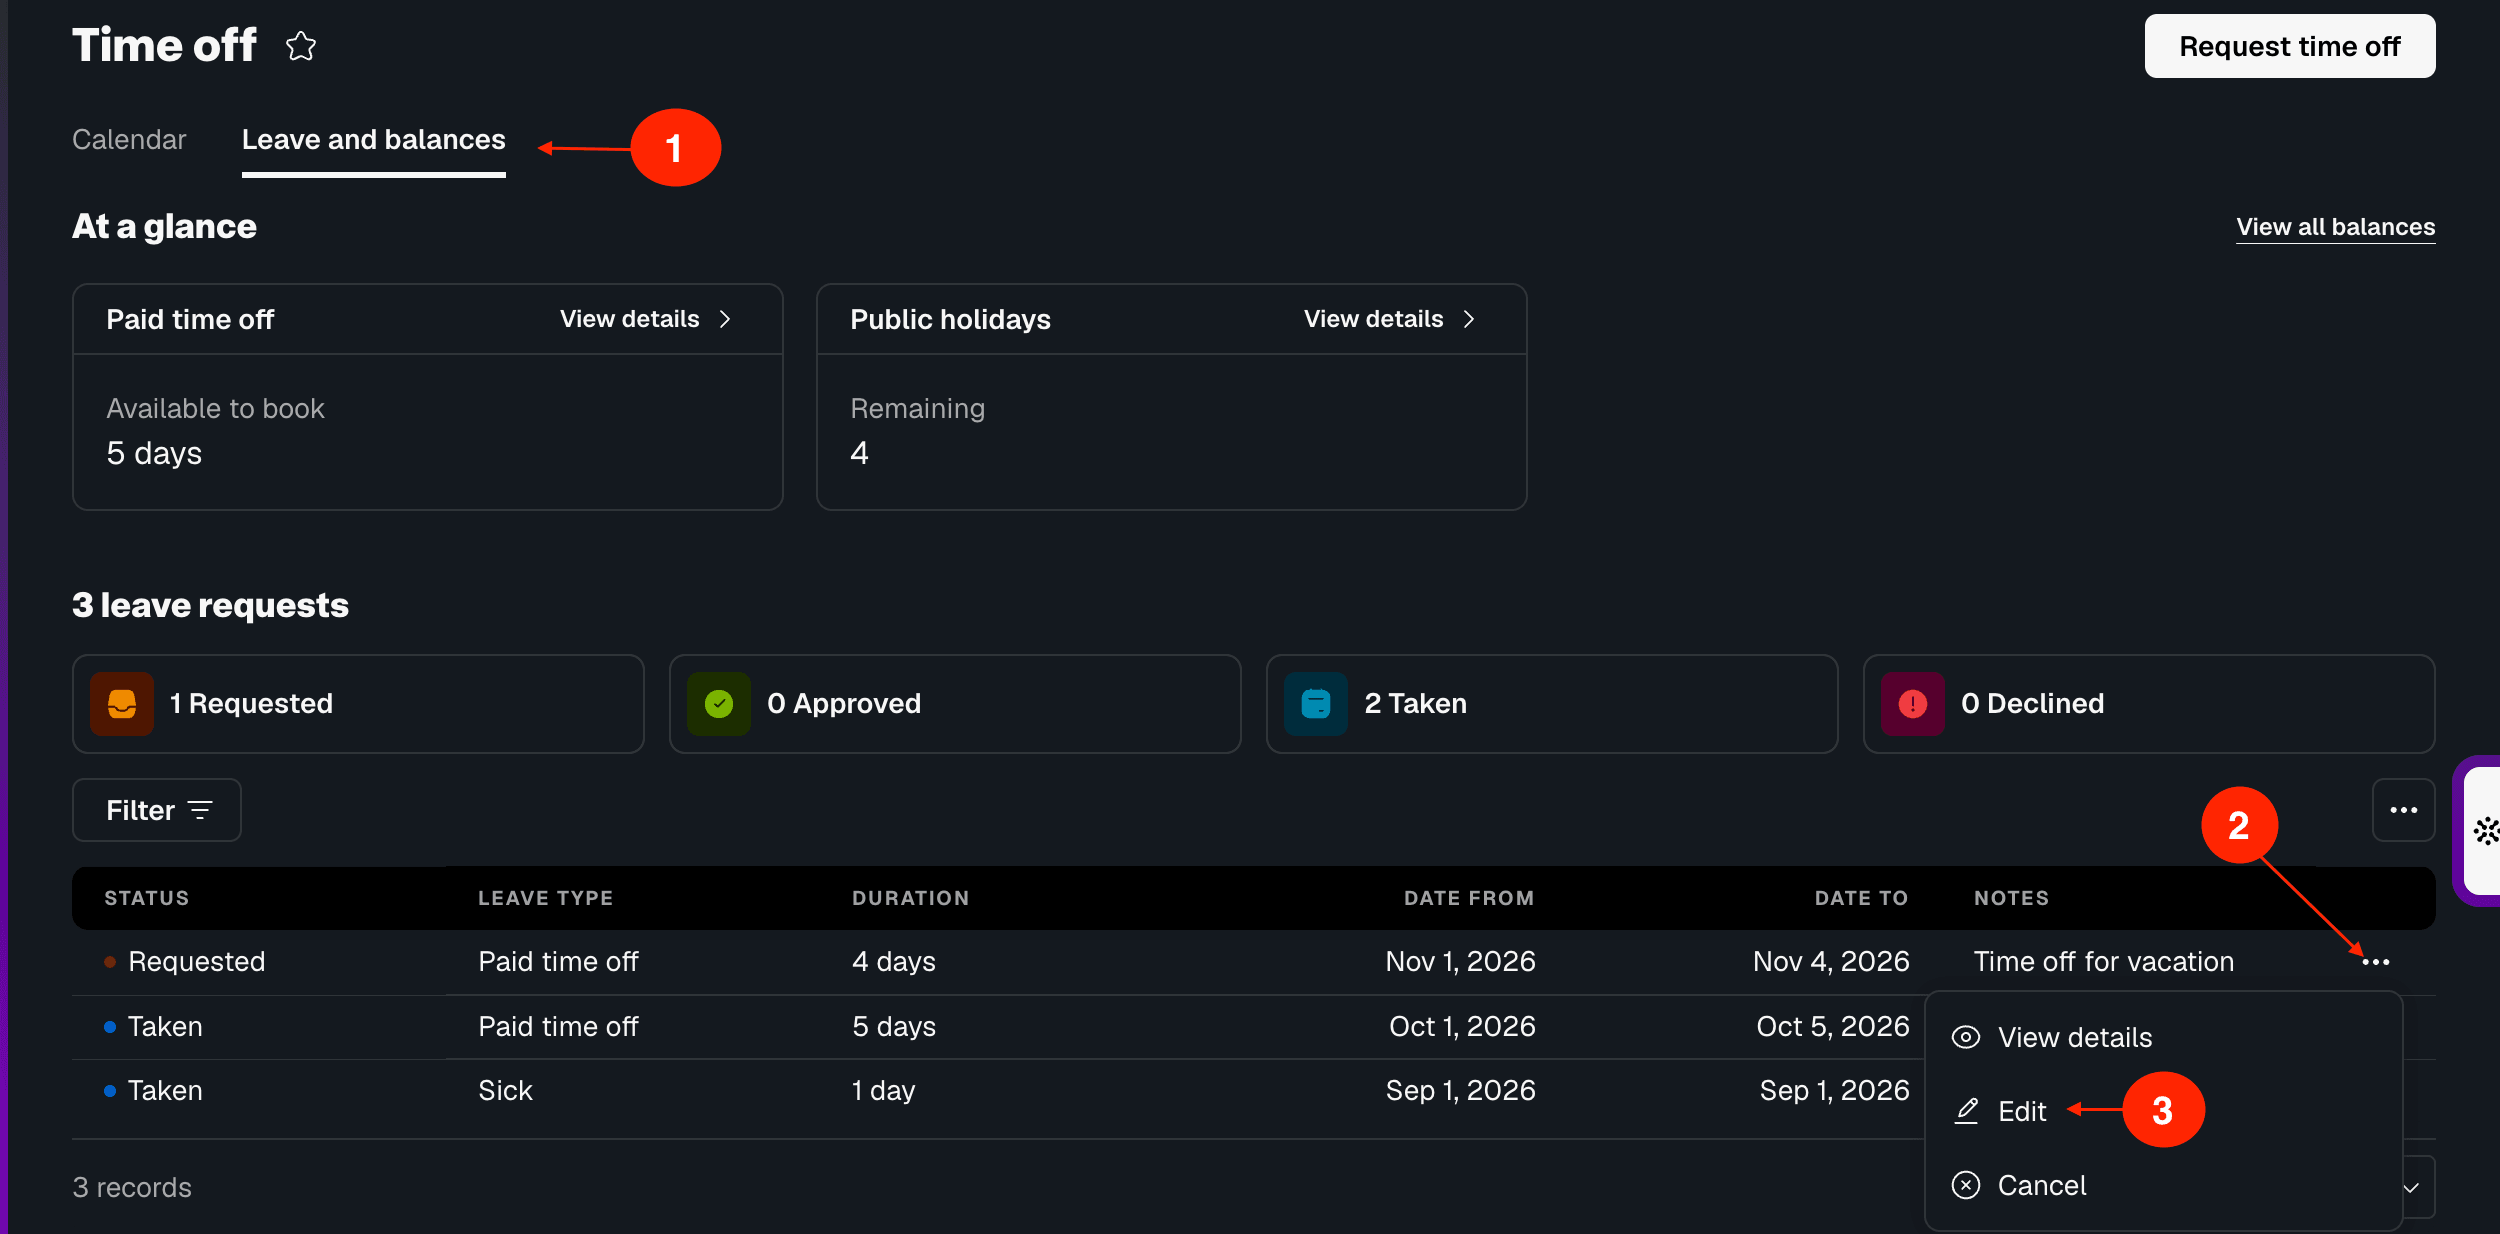Open the Requested leave row's three-dot menu
This screenshot has width=2500, height=1234.
2375,962
